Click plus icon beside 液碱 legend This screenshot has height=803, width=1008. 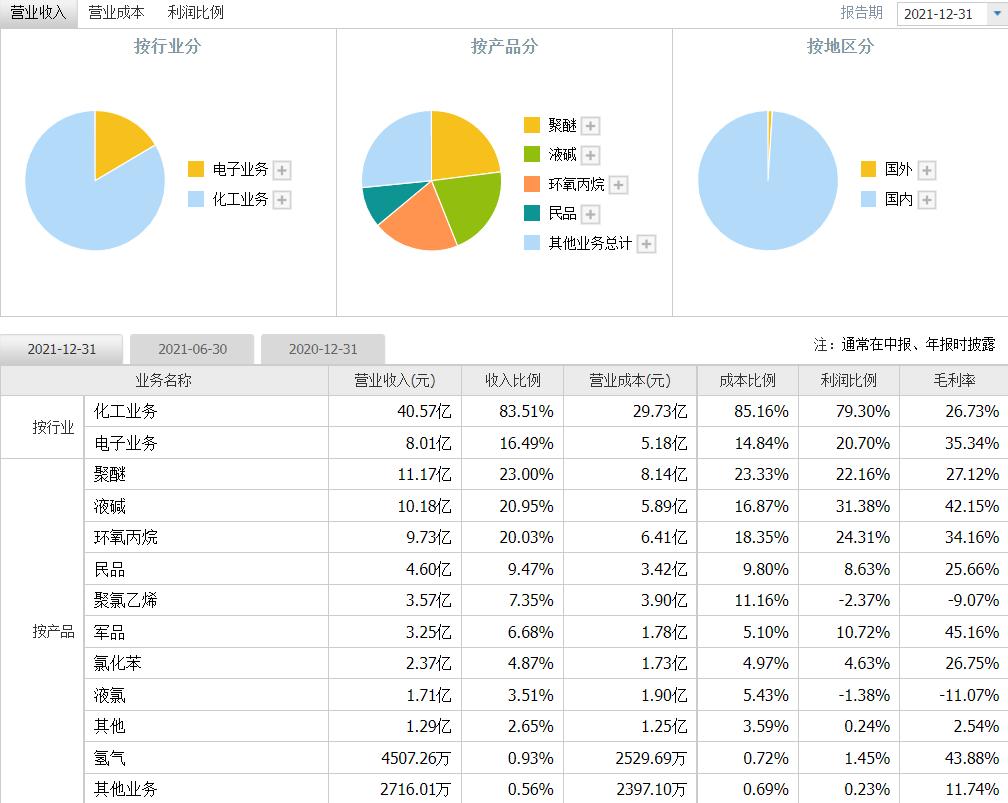tap(591, 155)
